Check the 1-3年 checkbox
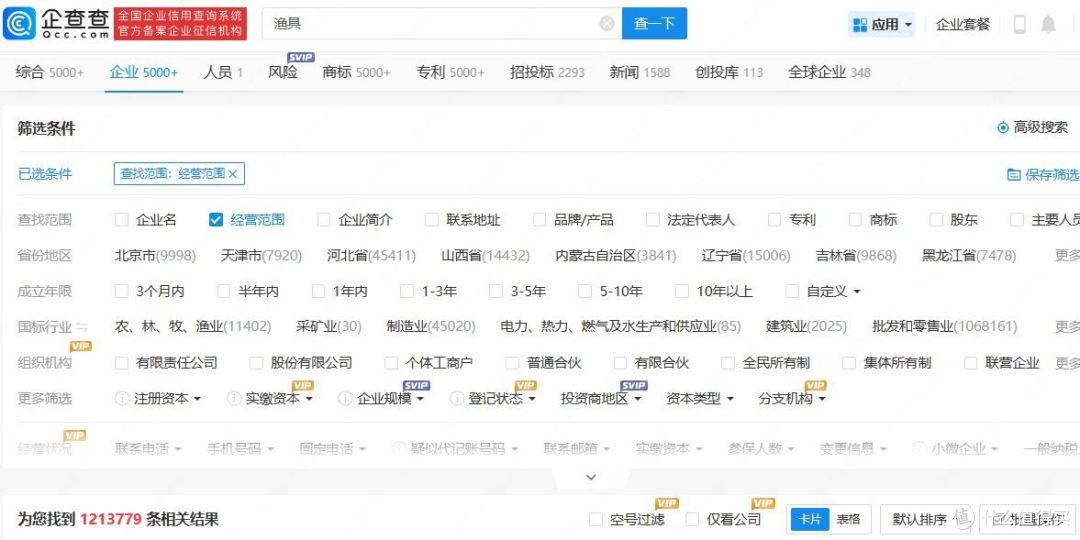This screenshot has height=540, width=1080. pos(407,291)
